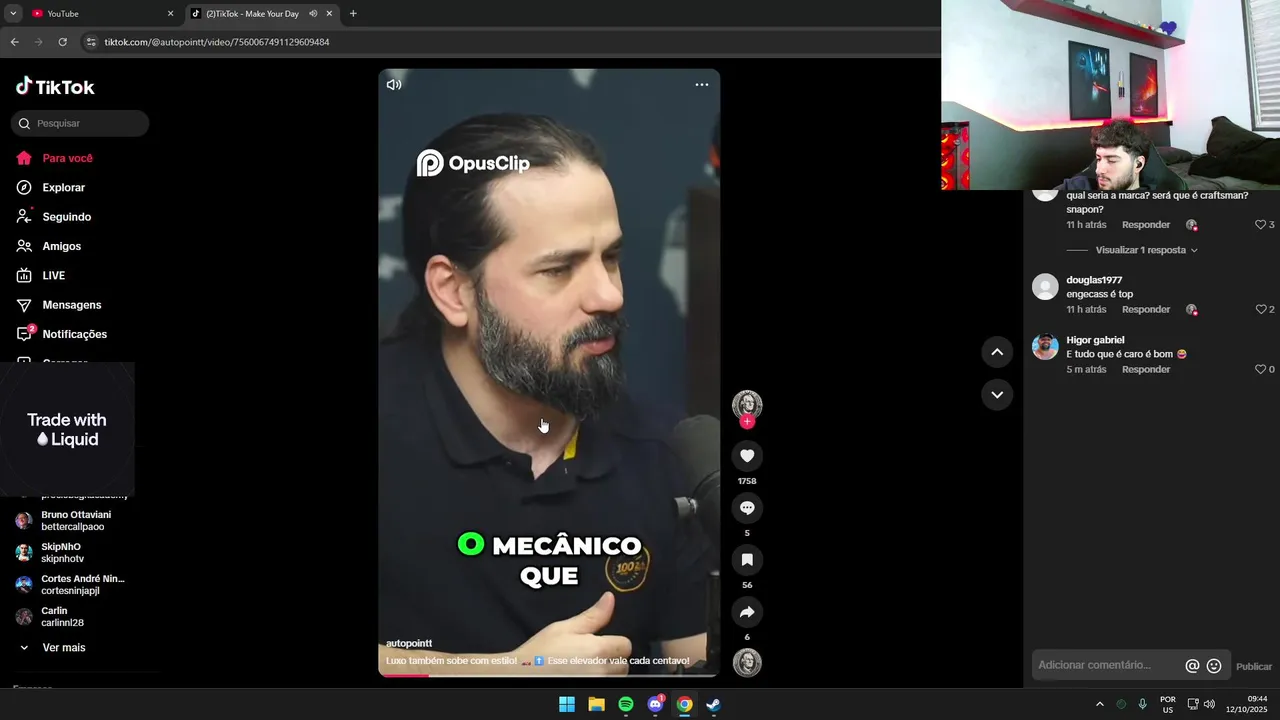
Task: Click the Publicar button
Action: coord(1254,667)
